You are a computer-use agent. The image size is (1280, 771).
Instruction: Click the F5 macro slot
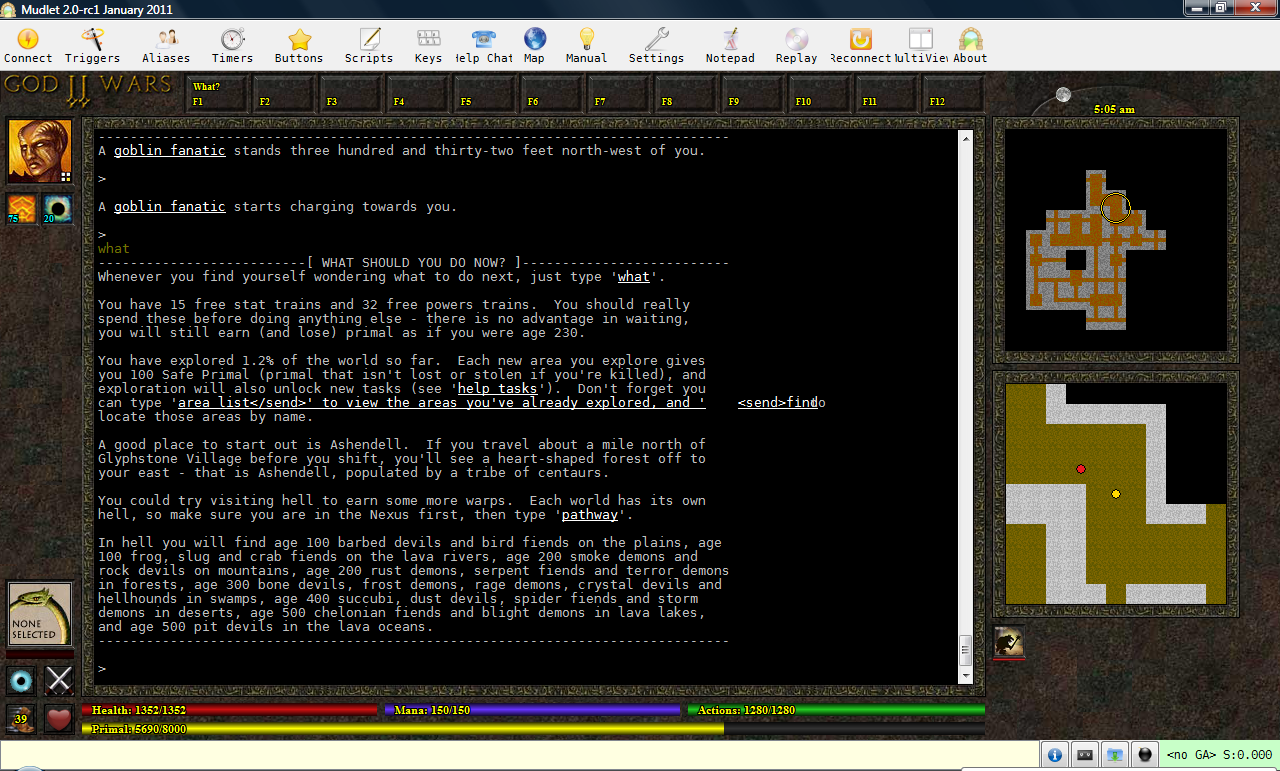point(485,94)
